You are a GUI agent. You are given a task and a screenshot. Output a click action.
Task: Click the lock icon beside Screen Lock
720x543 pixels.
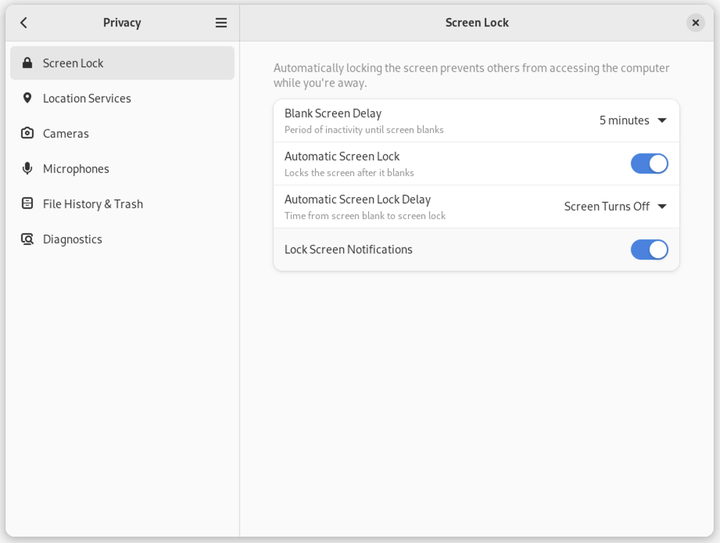(x=27, y=63)
